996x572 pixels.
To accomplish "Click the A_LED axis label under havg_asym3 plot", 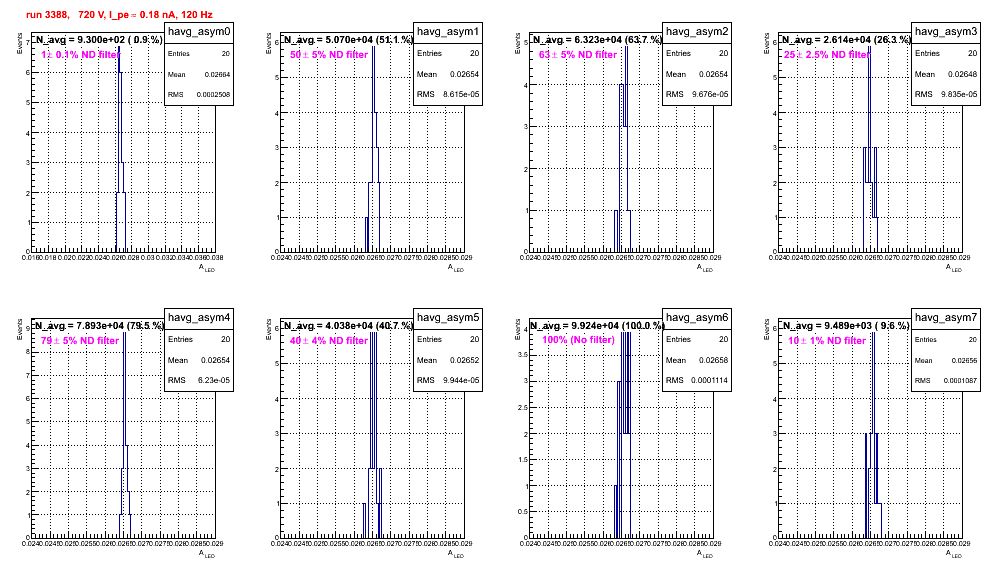I will pos(954,269).
